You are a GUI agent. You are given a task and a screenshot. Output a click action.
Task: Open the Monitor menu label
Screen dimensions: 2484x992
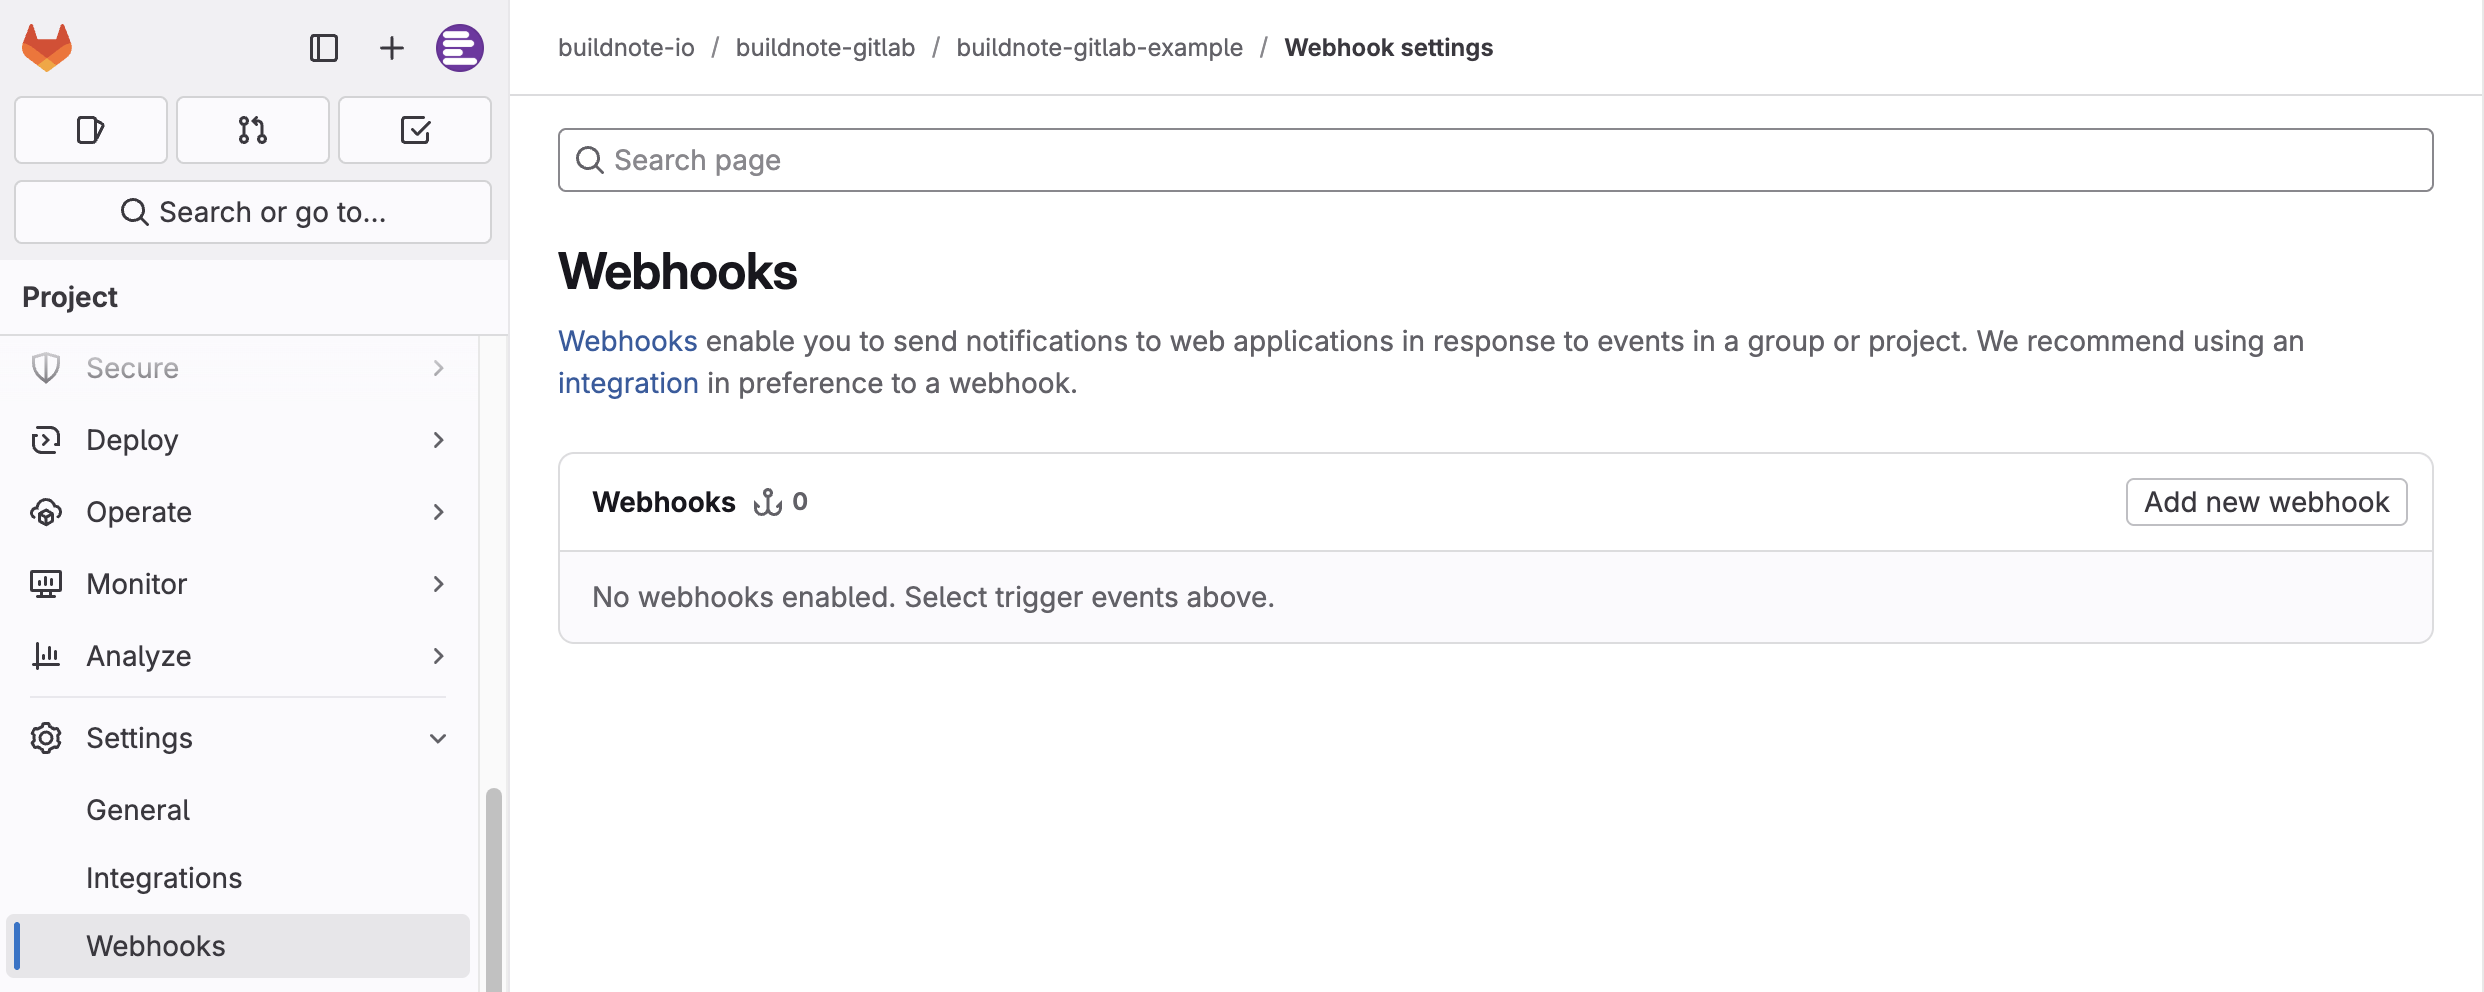136,584
